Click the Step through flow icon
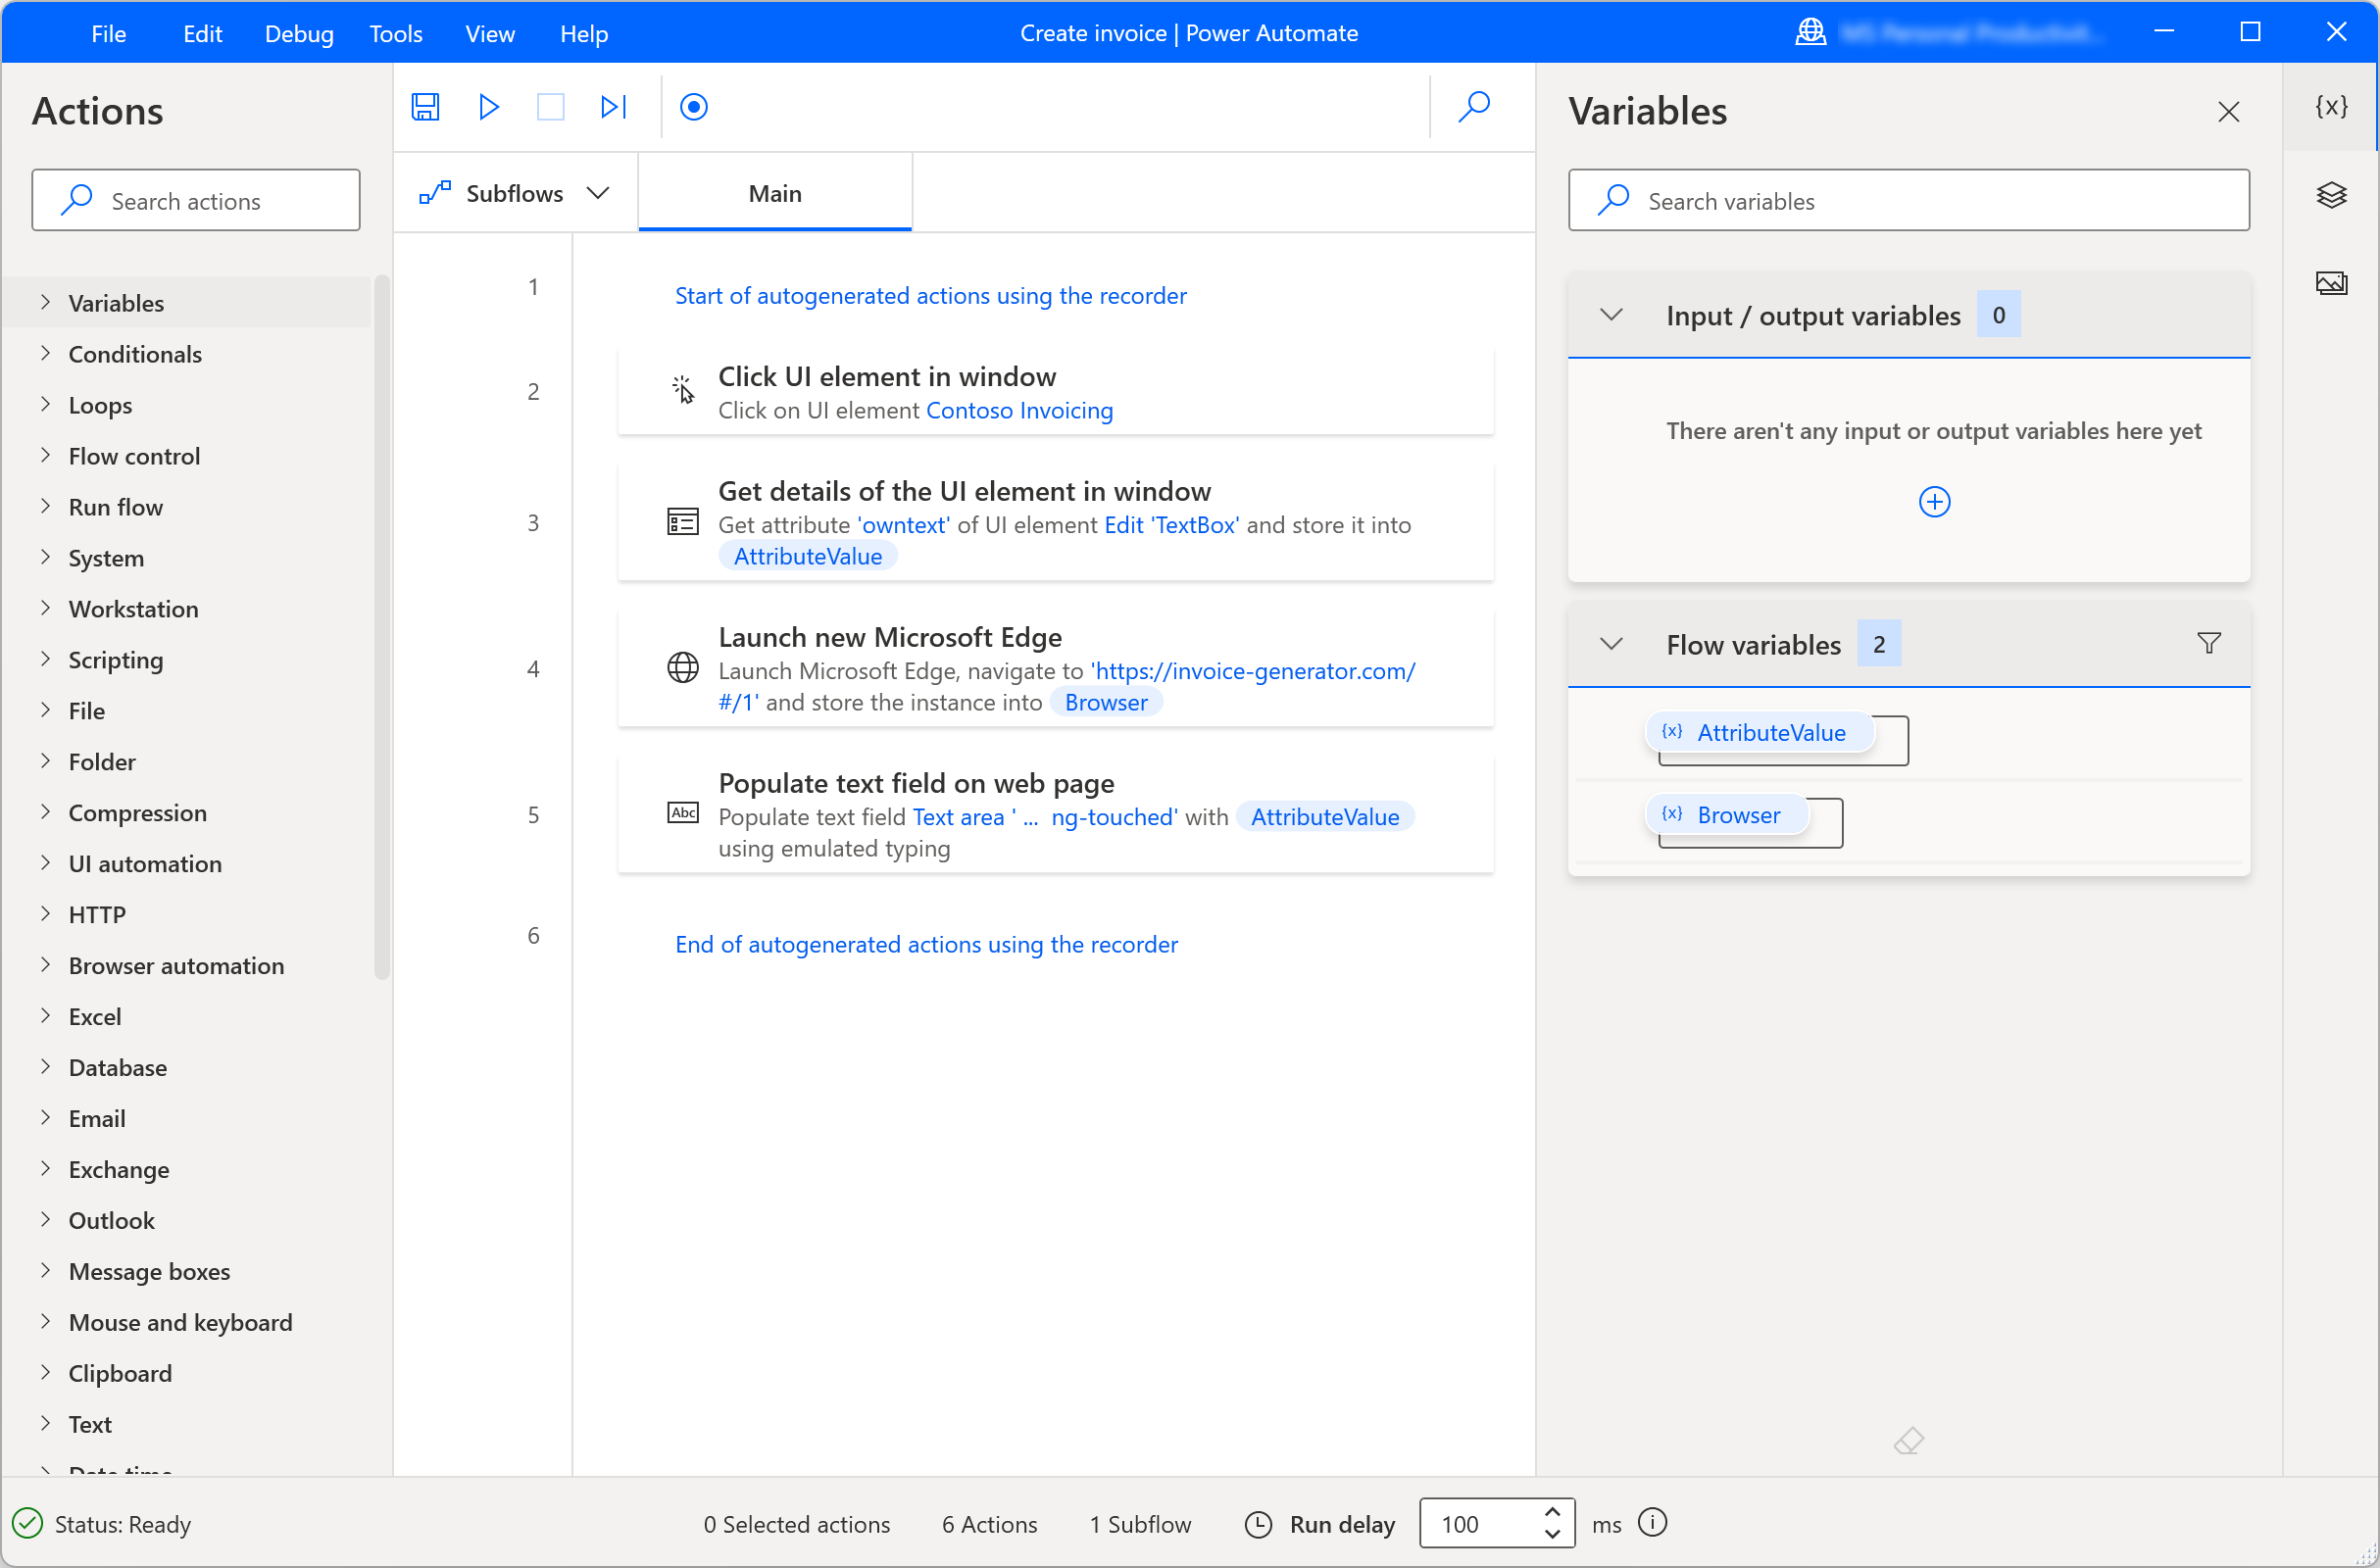The image size is (2380, 1568). coord(613,107)
